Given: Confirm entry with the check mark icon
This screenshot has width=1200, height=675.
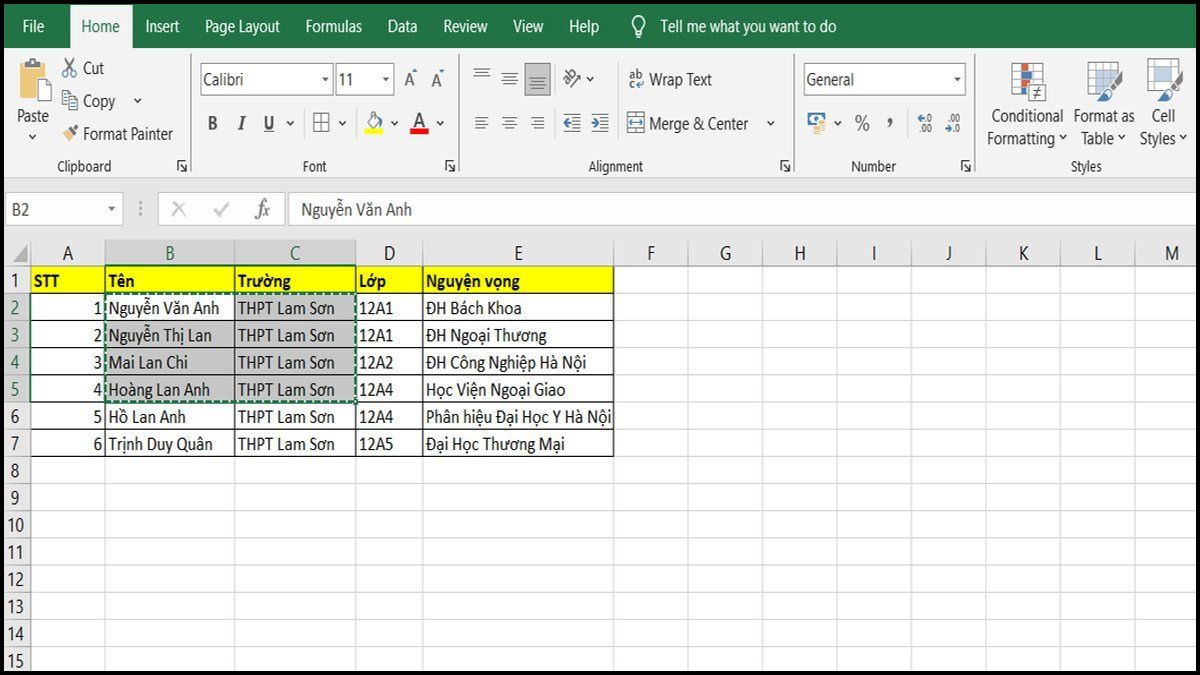Looking at the screenshot, I should click(221, 209).
